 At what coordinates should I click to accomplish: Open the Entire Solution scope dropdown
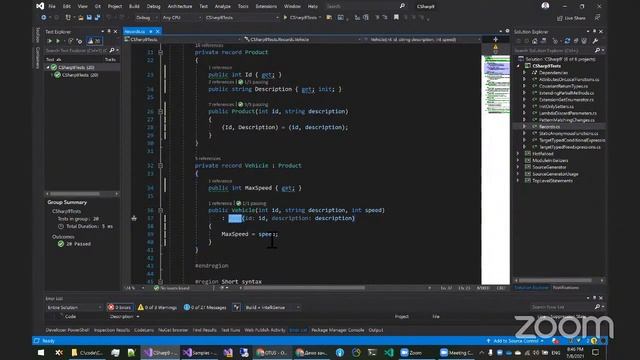(74, 307)
